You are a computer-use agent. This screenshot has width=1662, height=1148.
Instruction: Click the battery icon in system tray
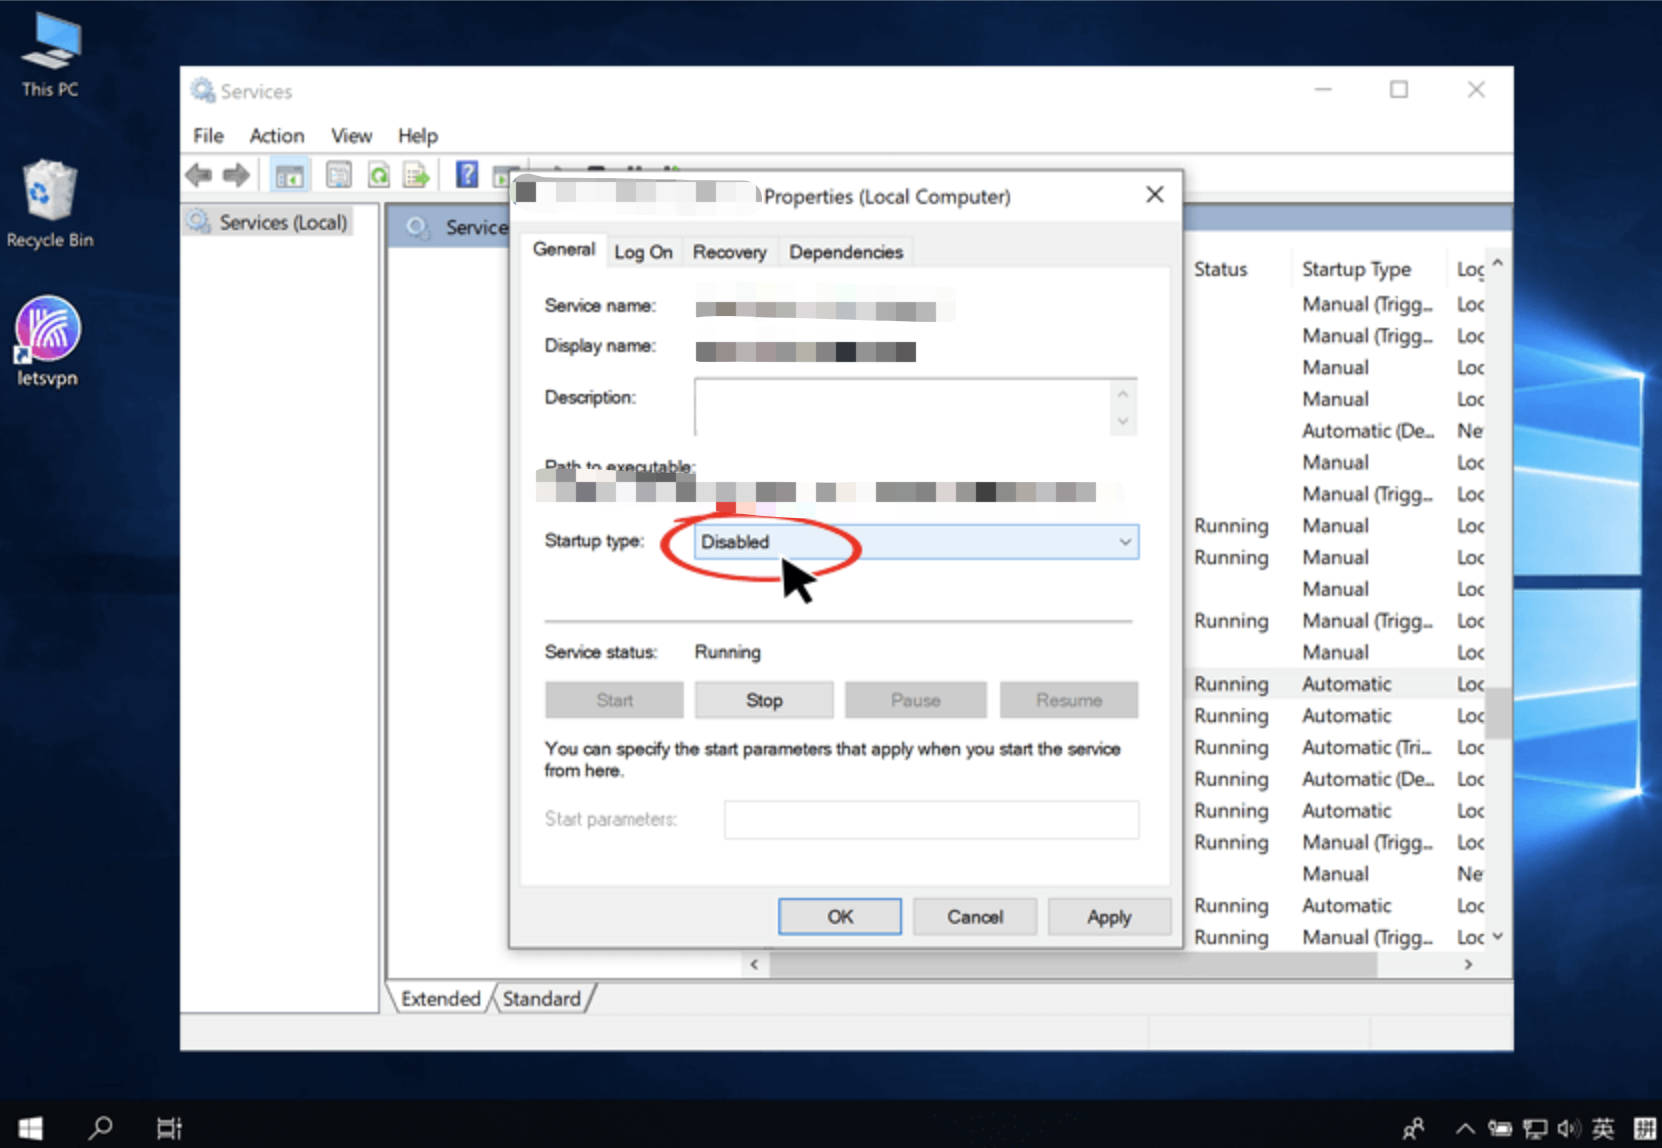1500,1129
